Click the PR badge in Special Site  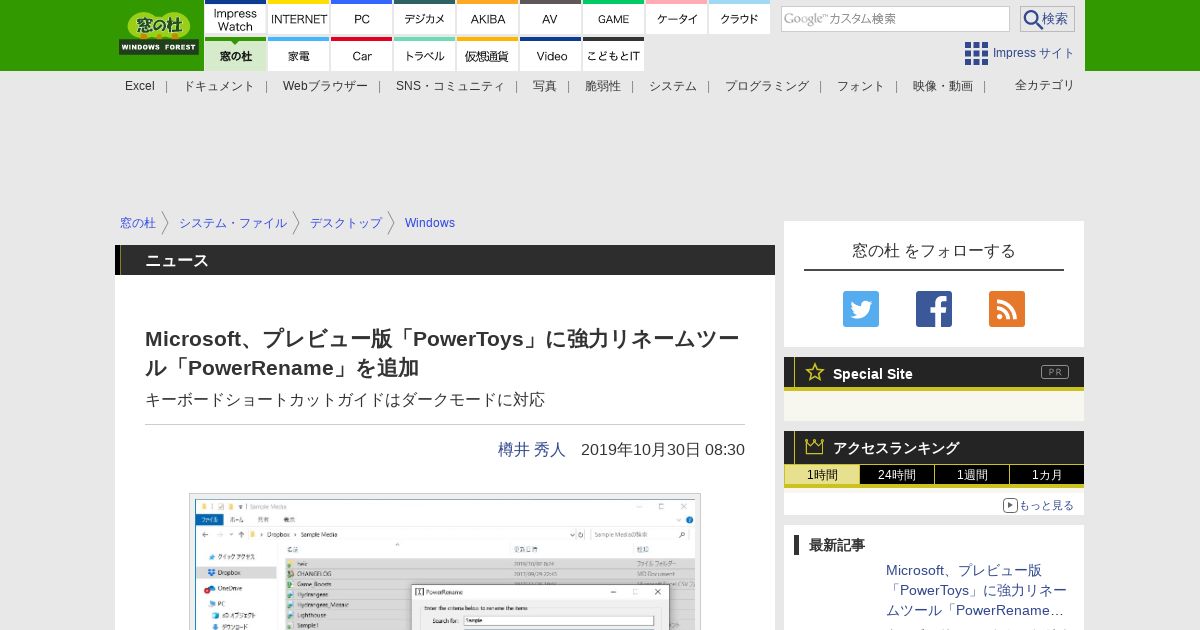pos(1055,372)
